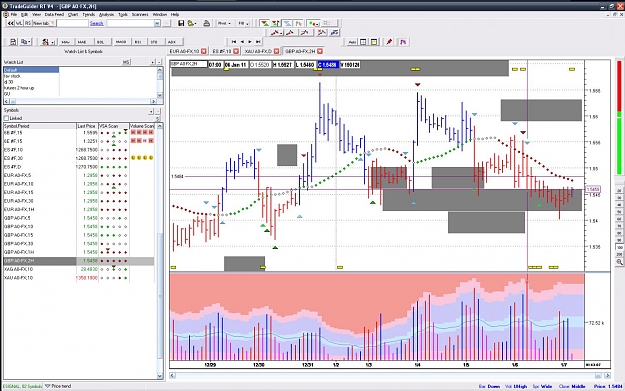
Task: Close the ES #F,10 chart tab
Action: pyautogui.click(x=236, y=51)
